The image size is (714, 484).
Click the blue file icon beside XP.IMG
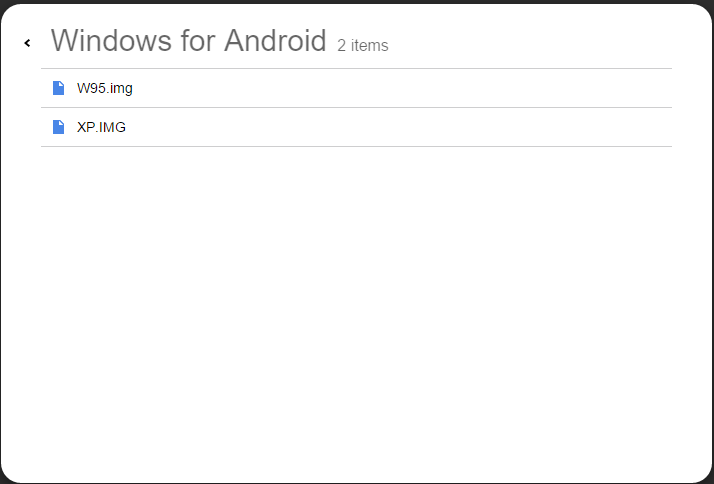pyautogui.click(x=58, y=127)
